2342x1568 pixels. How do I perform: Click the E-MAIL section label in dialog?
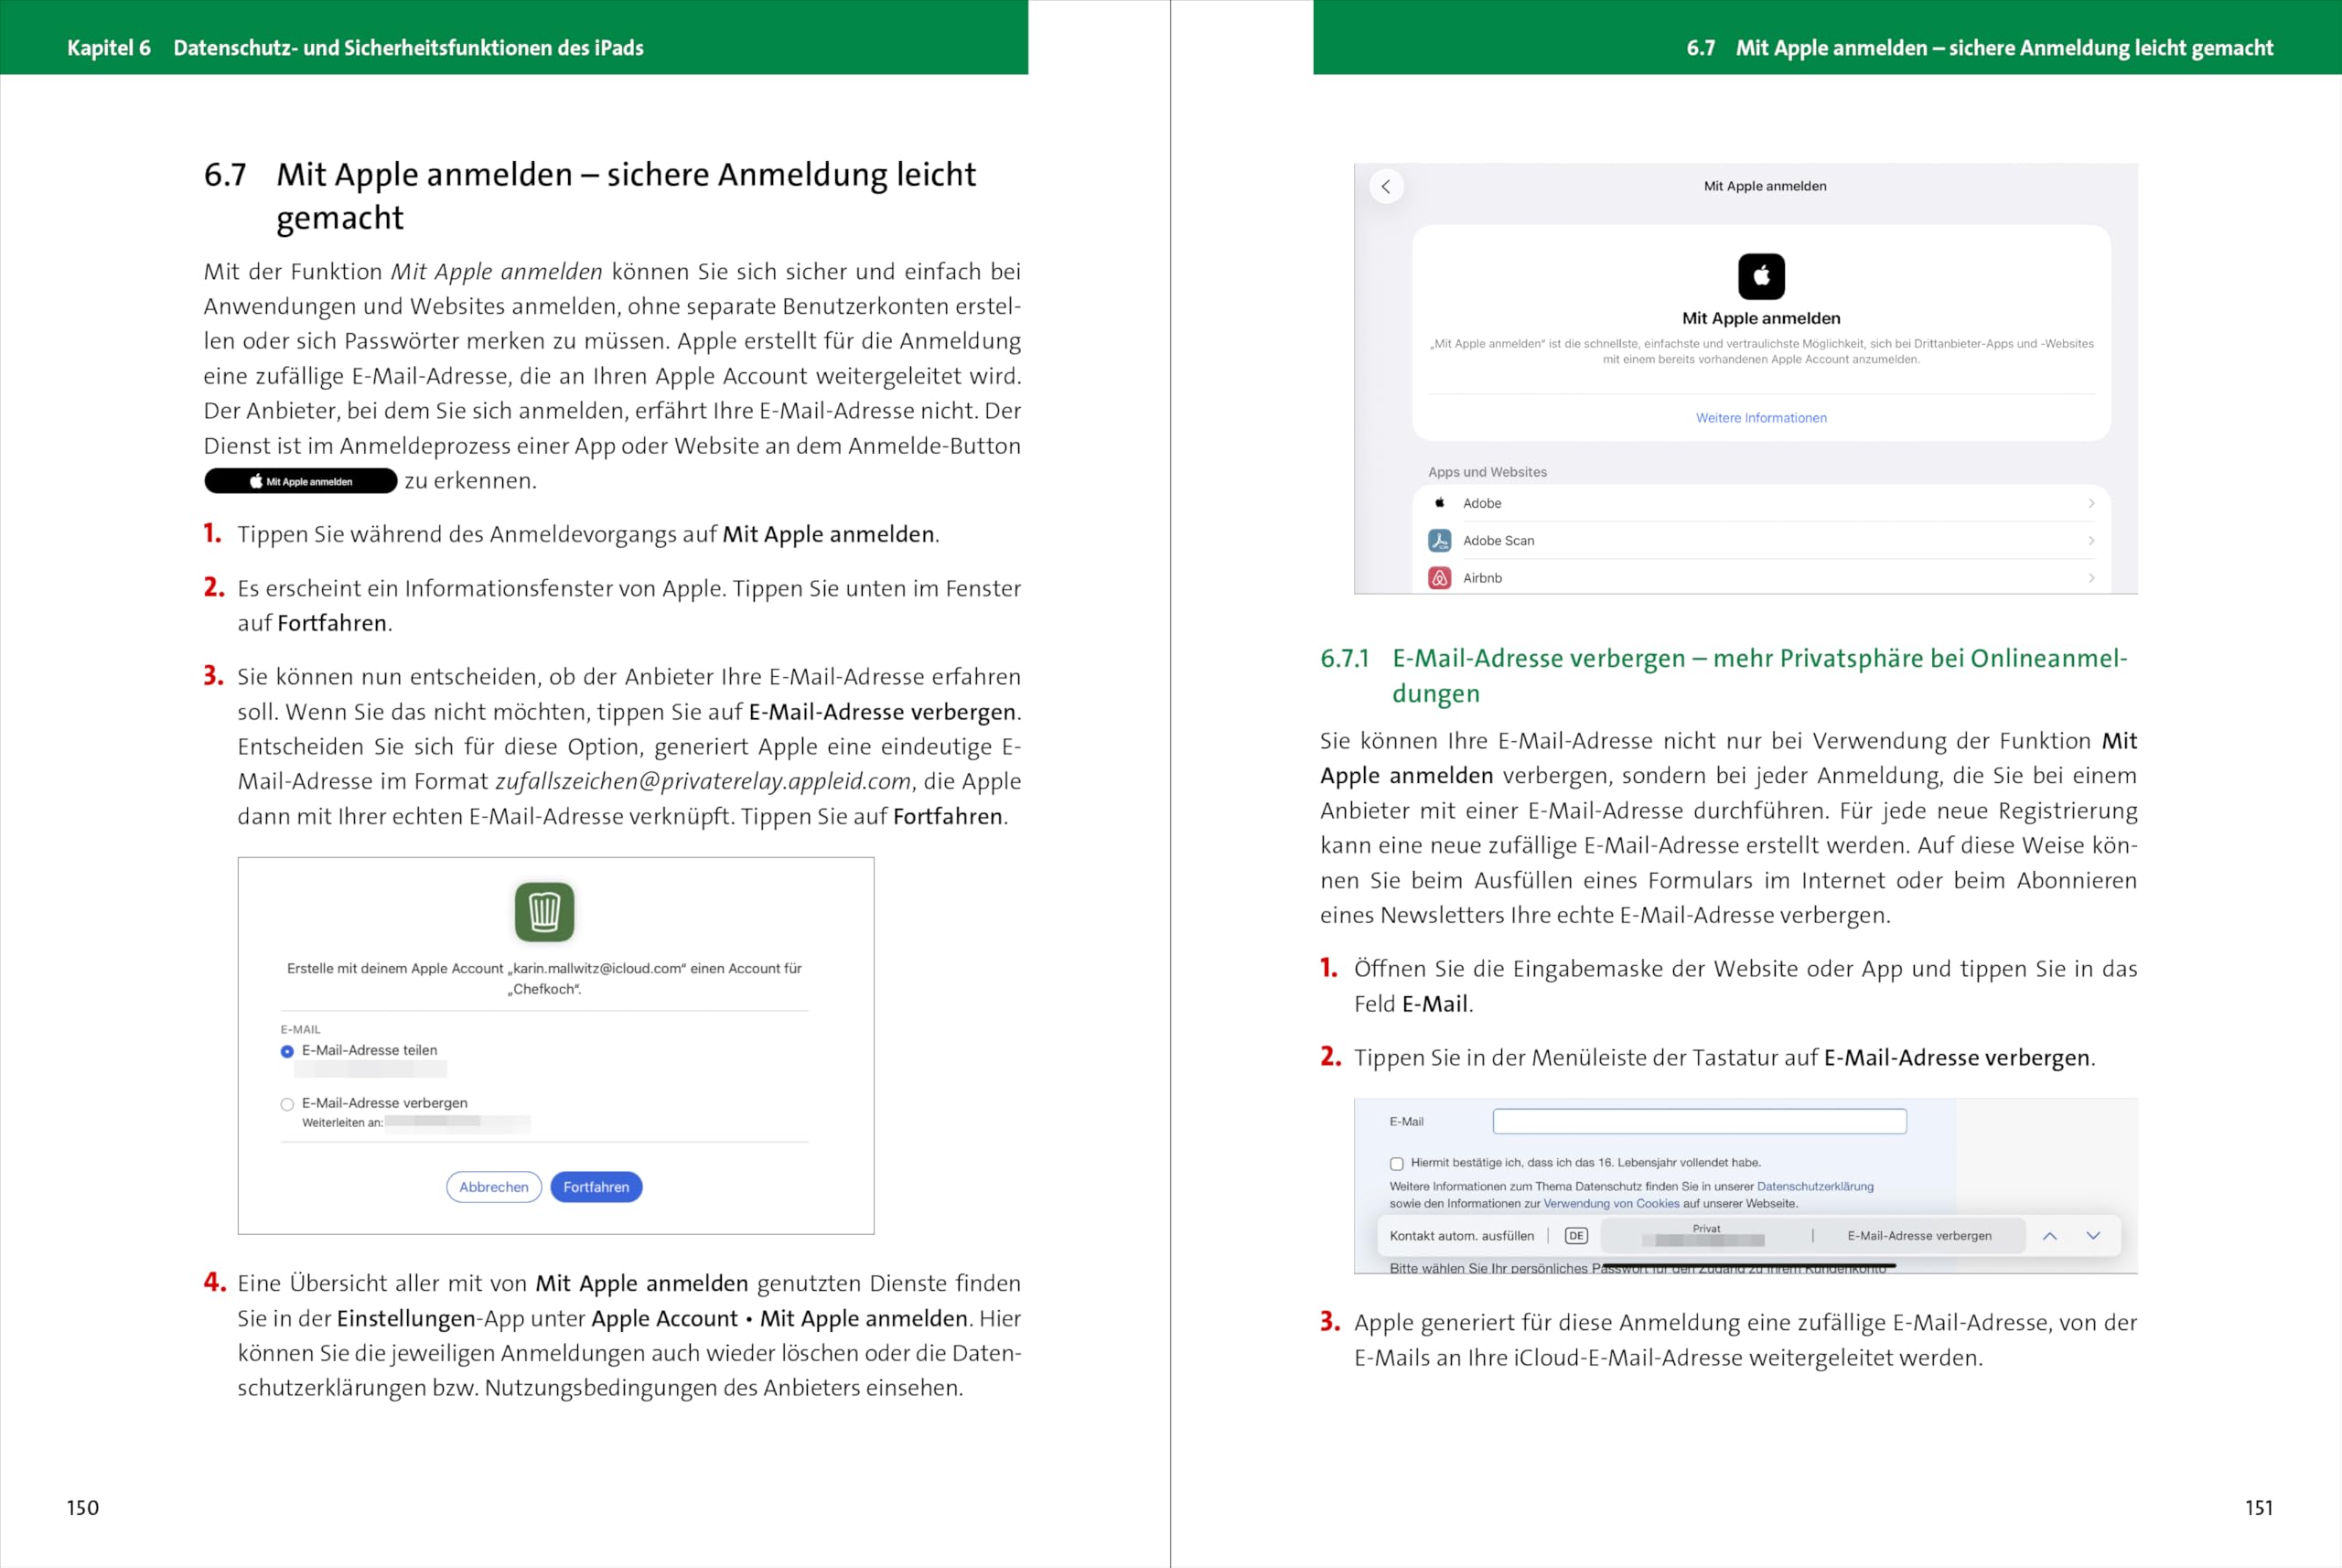300,1029
